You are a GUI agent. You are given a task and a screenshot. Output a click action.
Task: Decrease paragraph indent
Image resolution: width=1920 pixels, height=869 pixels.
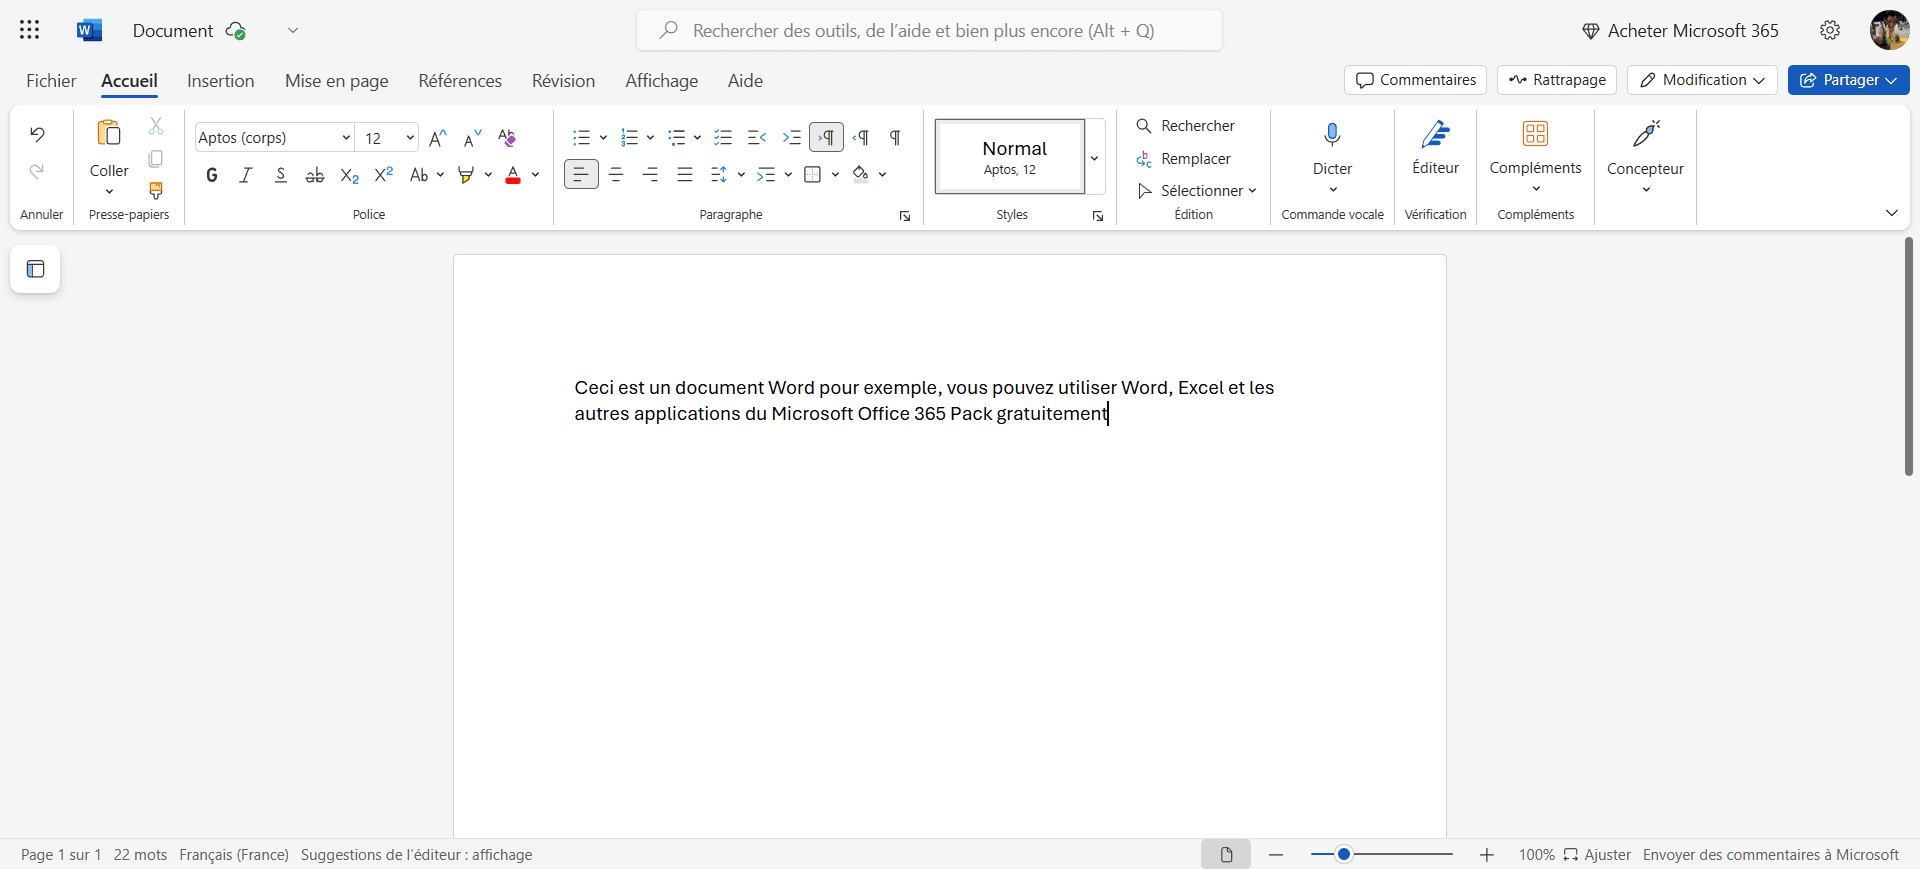tap(757, 137)
